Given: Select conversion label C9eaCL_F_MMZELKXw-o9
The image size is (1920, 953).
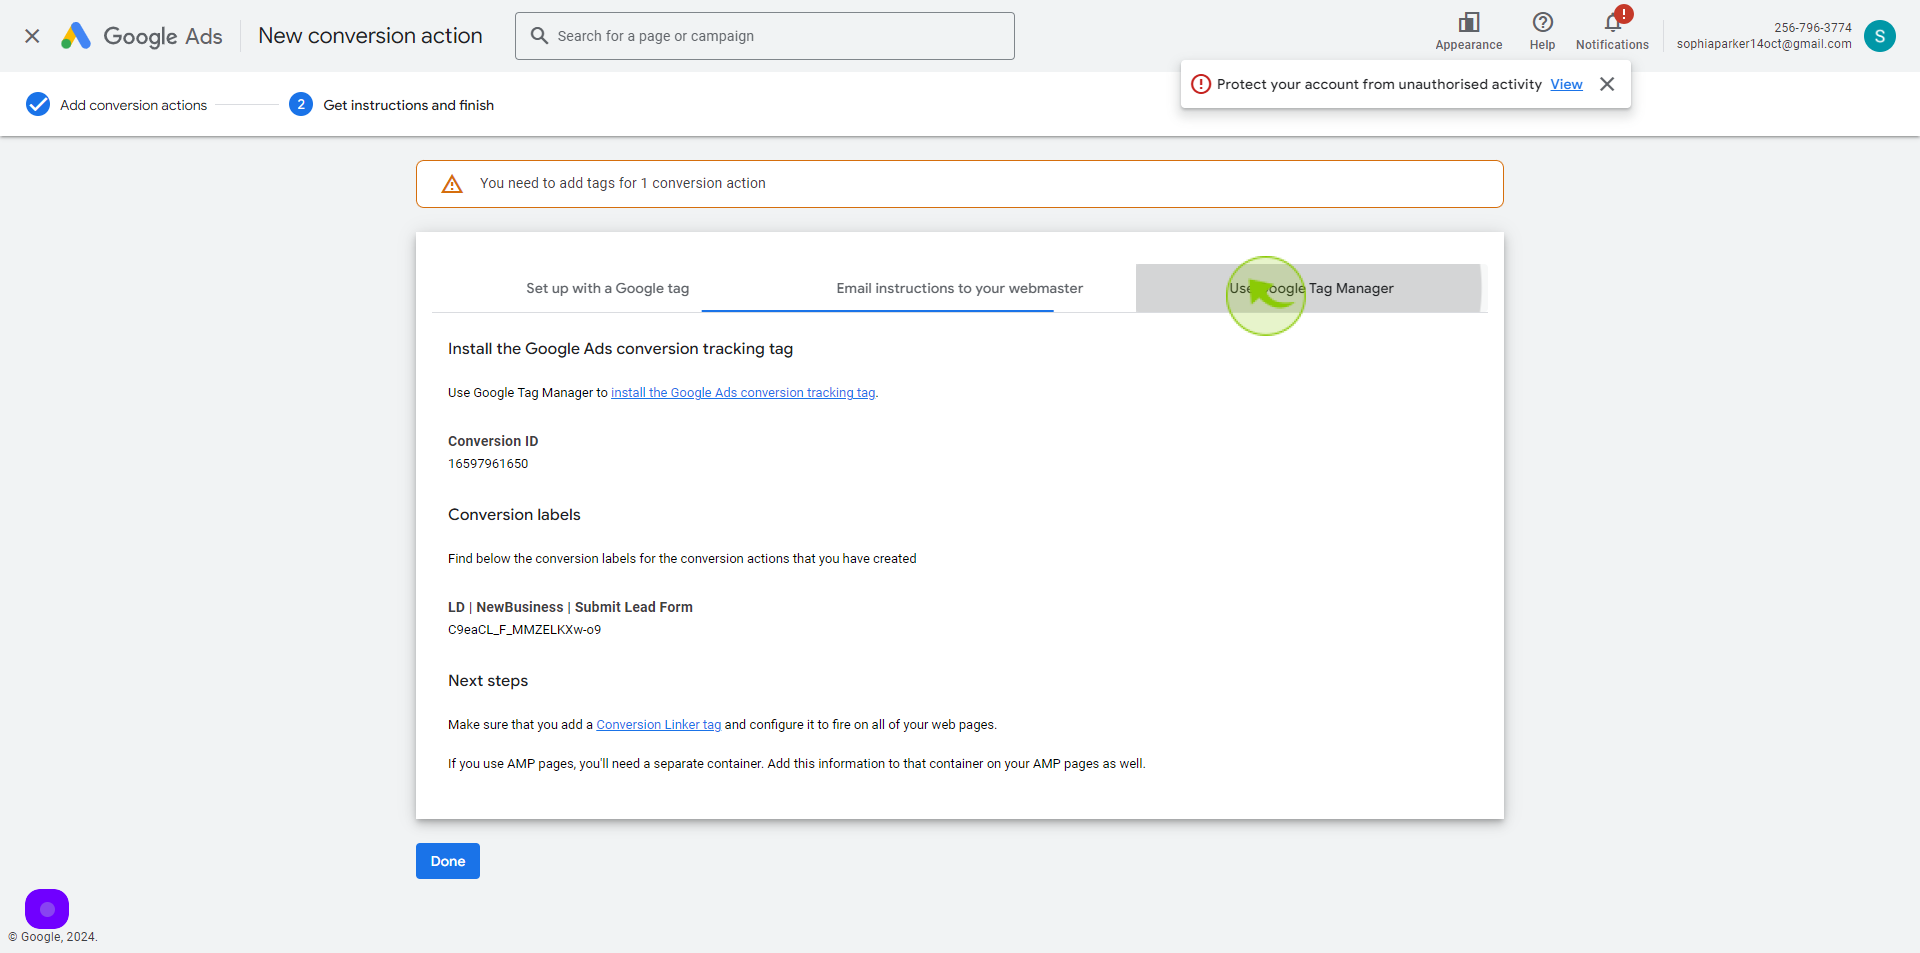Looking at the screenshot, I should click(524, 630).
